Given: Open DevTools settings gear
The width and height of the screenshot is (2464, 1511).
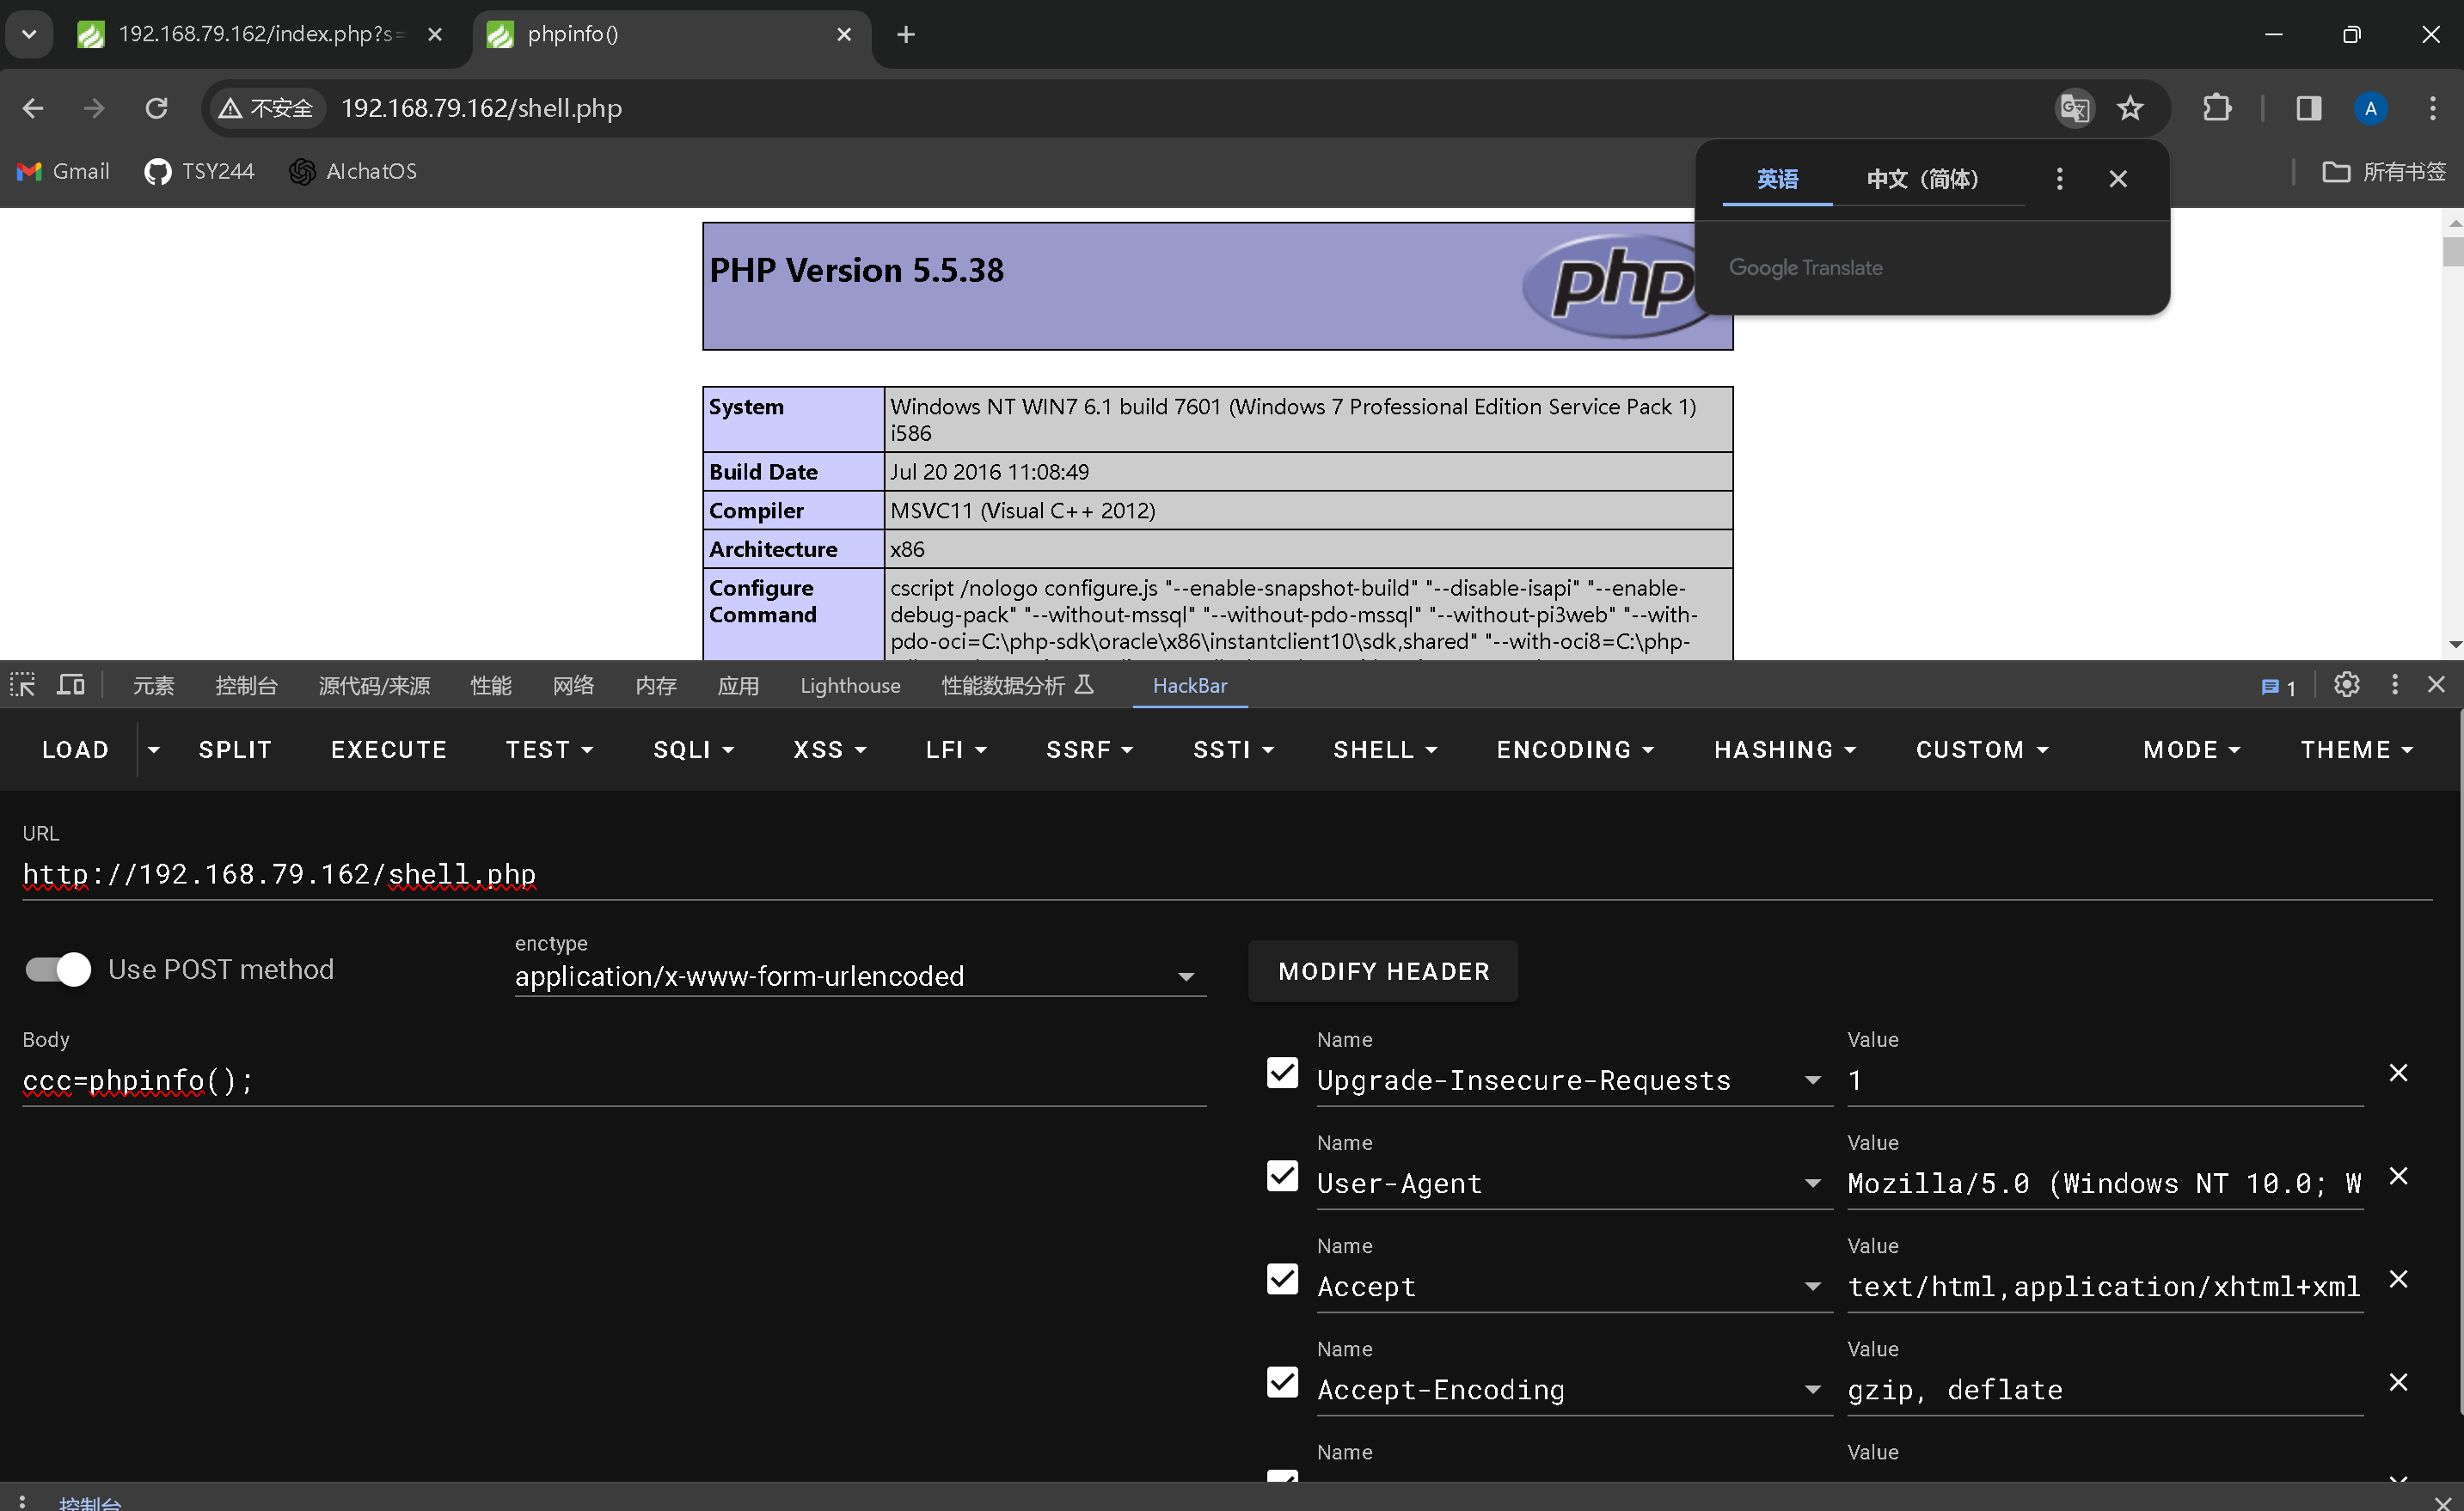Looking at the screenshot, I should (x=2346, y=685).
